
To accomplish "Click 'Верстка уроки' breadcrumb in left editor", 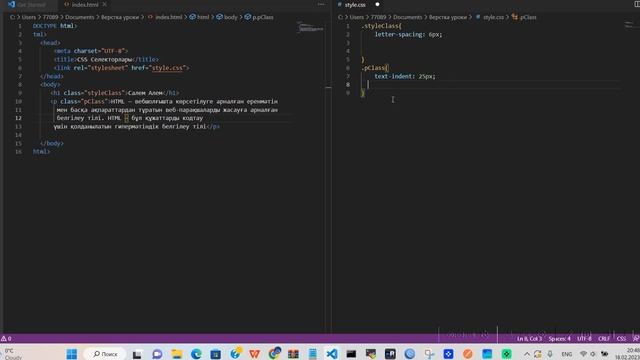I will coord(120,17).
